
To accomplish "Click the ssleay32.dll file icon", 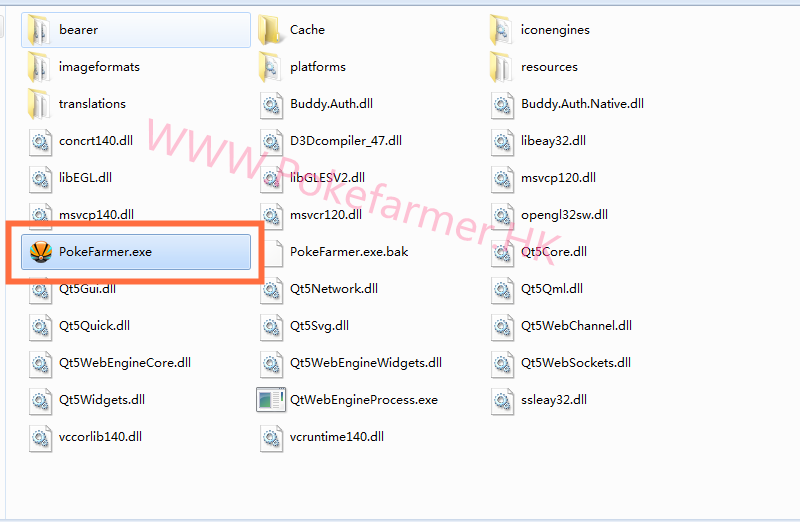I will 503,400.
